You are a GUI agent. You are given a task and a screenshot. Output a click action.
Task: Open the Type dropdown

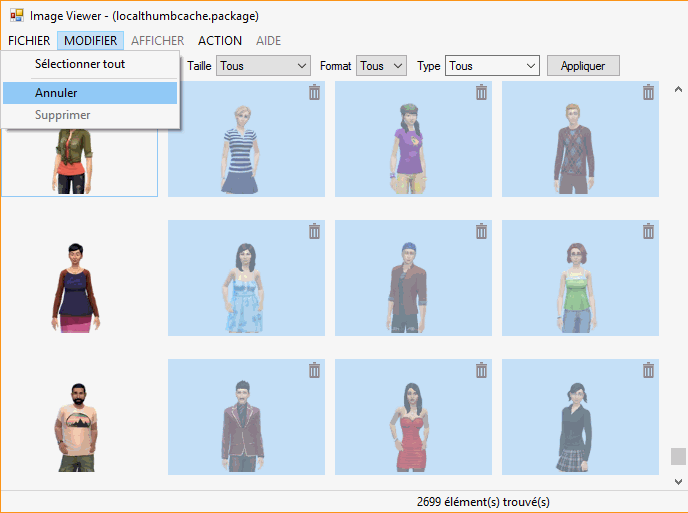pos(492,66)
